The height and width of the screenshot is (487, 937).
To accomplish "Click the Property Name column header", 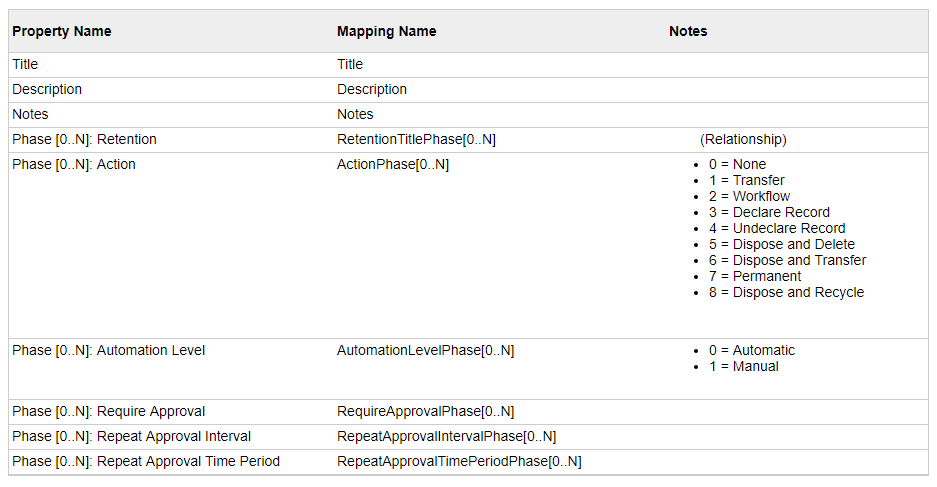I will coord(62,31).
